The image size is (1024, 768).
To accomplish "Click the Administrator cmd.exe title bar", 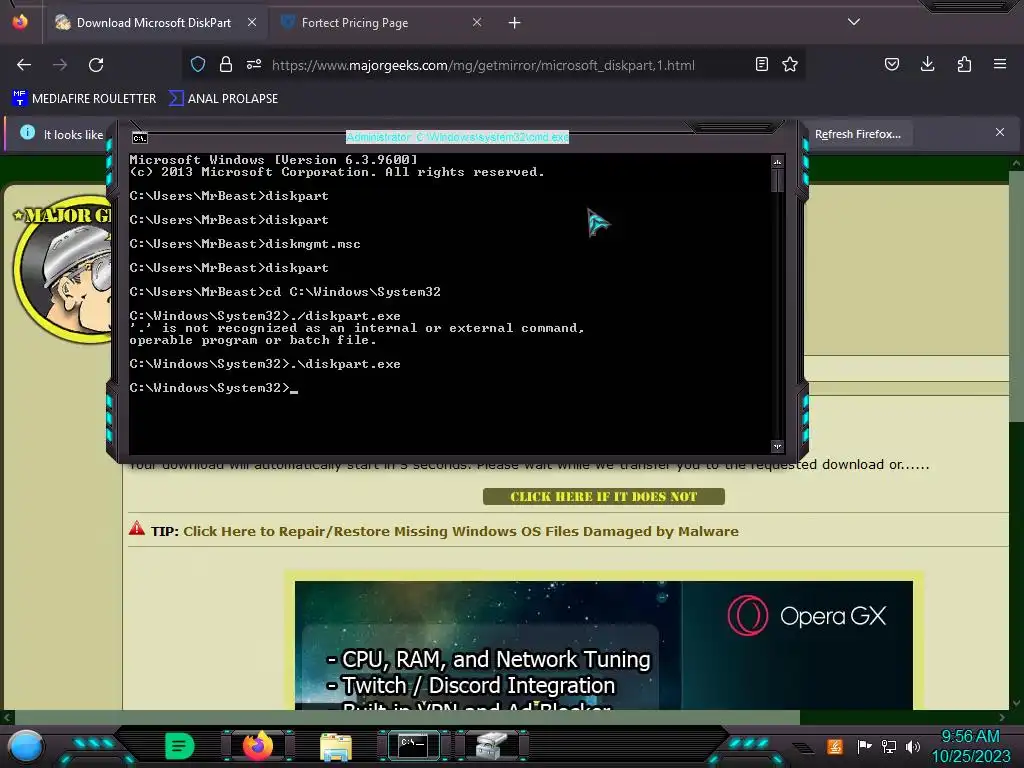I will pos(457,137).
